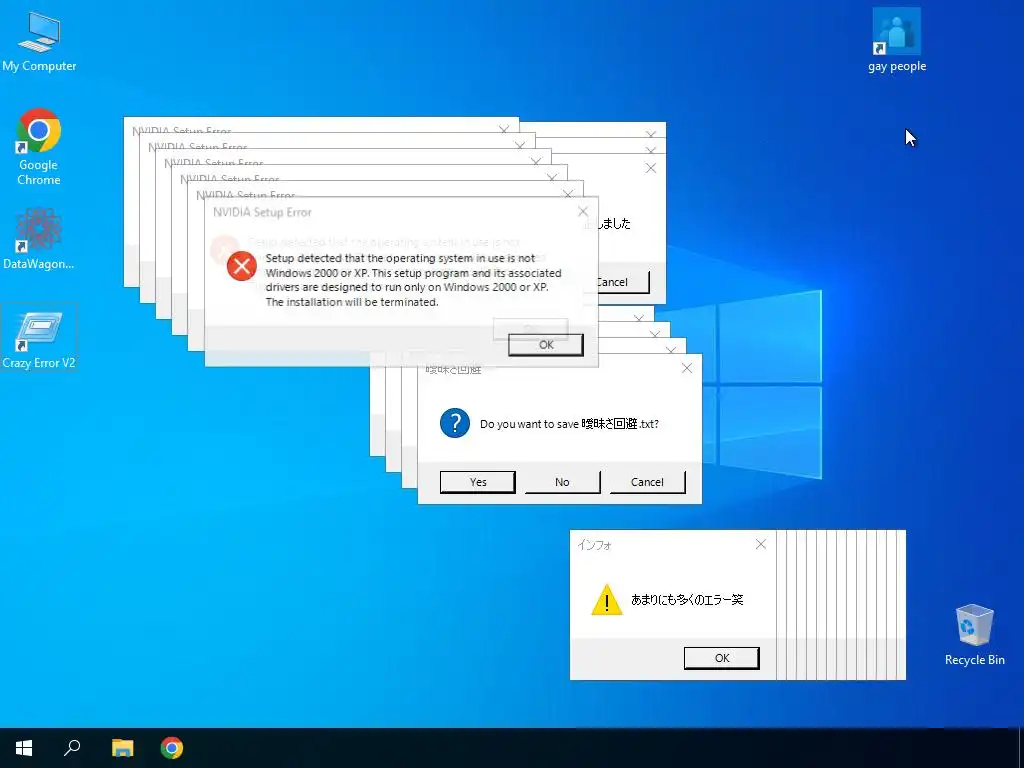Close the save .txt question dialog
This screenshot has height=768, width=1024.
pos(687,368)
